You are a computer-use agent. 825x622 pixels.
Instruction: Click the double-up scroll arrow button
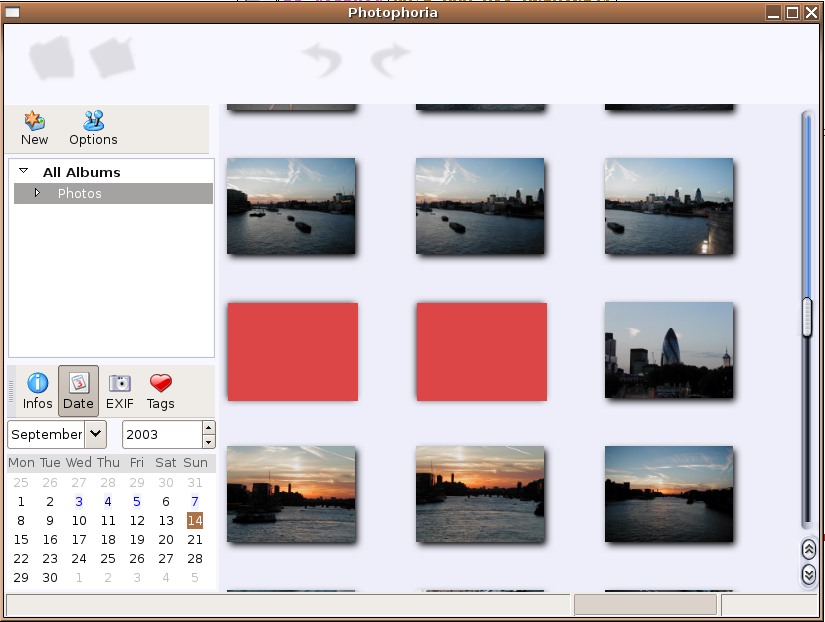(809, 549)
